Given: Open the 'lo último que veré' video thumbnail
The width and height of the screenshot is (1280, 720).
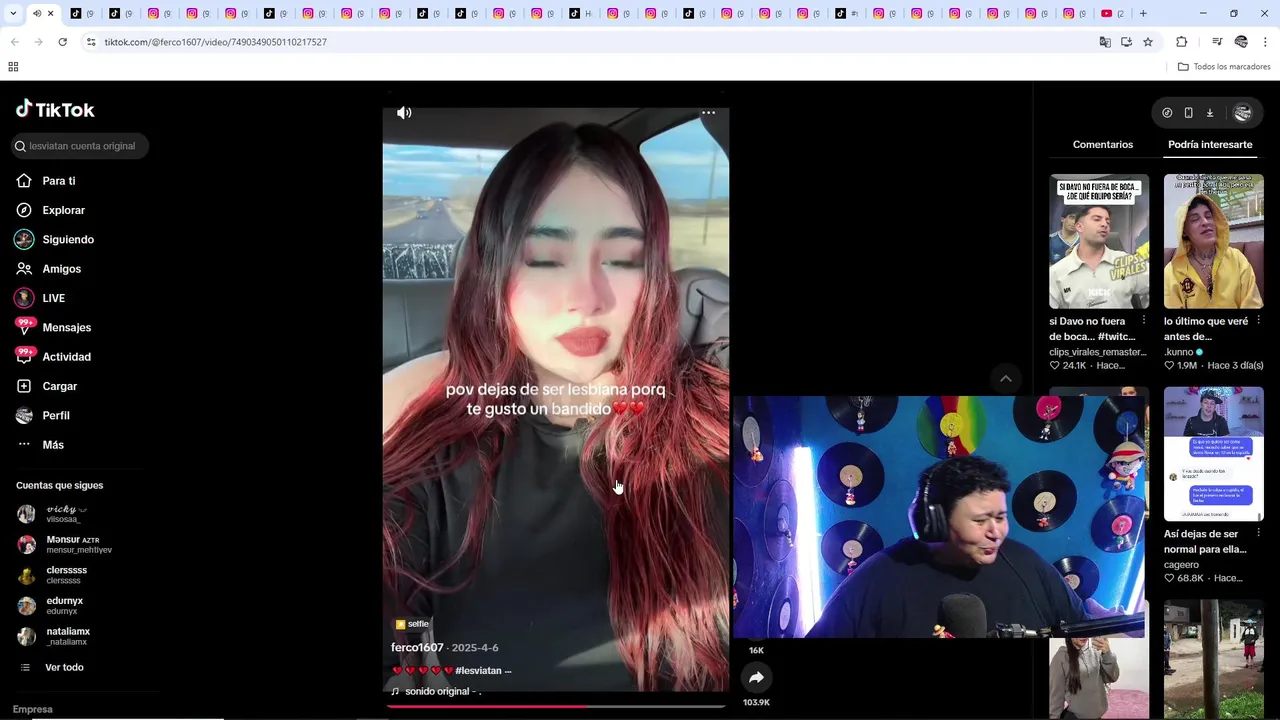Looking at the screenshot, I should point(1214,241).
